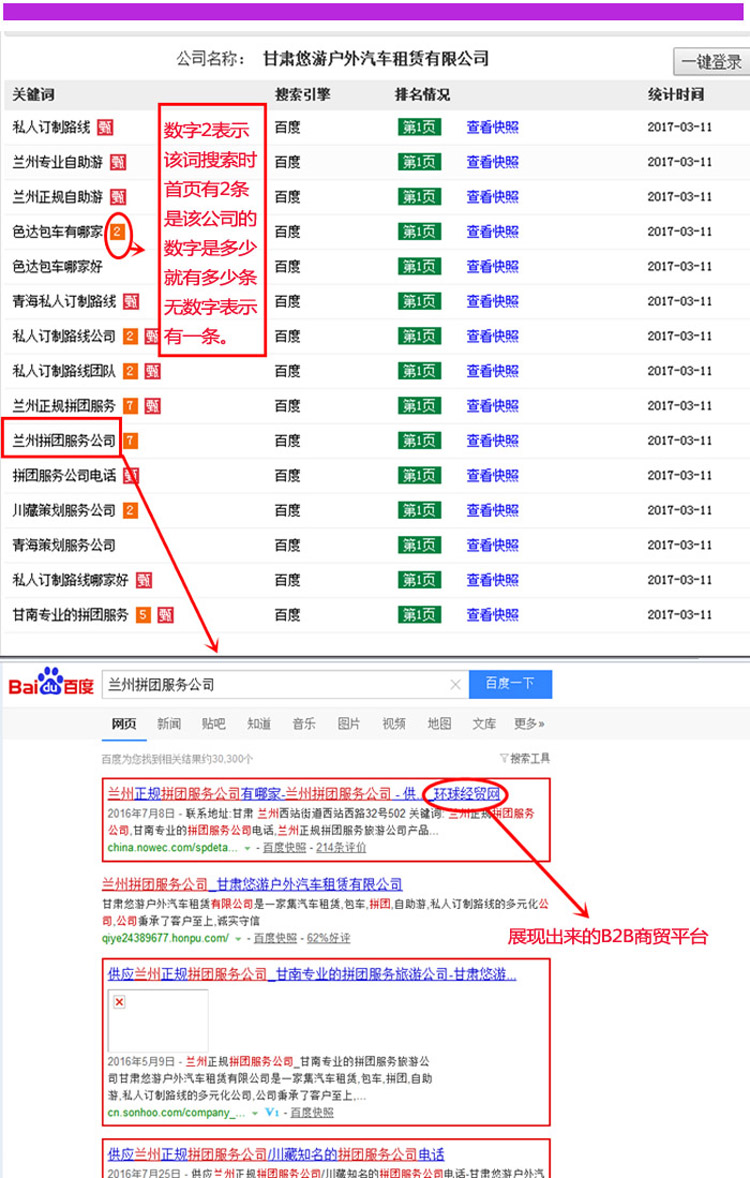Open result 供应兰州正规拼团服务公司/川藏知名的拼团服务公司电话
The image size is (750, 1178).
pyautogui.click(x=276, y=1154)
